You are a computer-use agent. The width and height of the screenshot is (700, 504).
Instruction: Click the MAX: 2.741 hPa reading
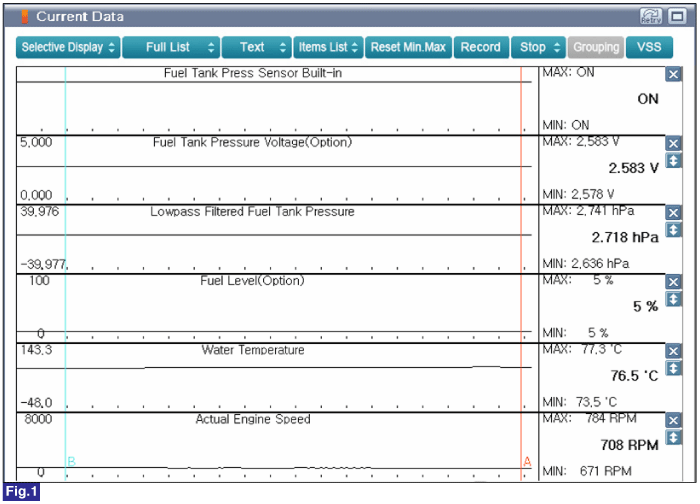point(588,211)
